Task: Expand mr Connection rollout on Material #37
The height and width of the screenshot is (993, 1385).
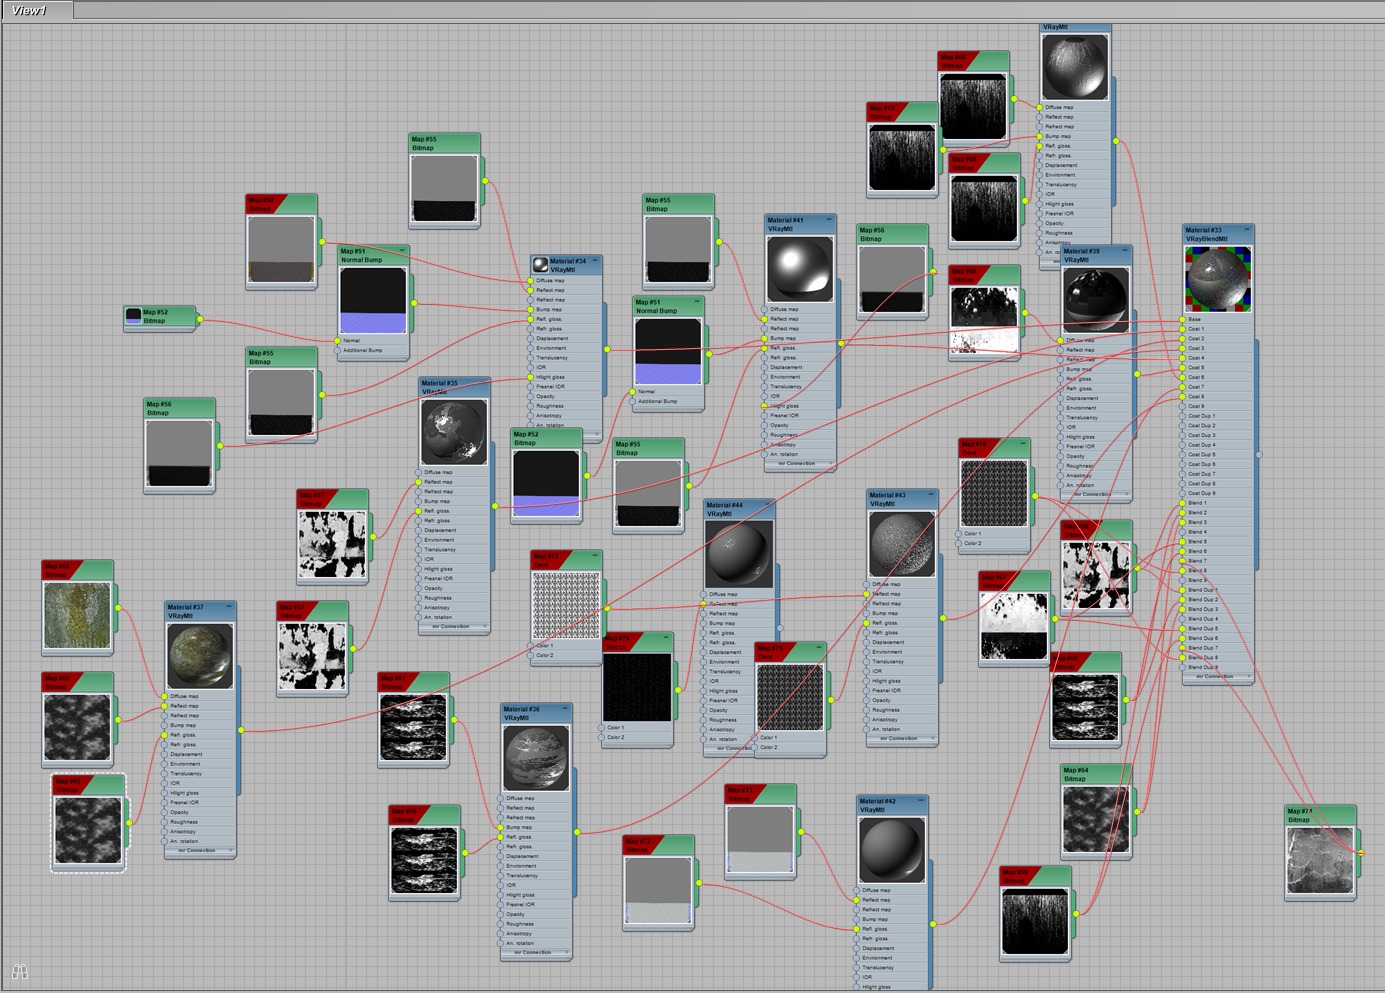Action: (x=200, y=851)
